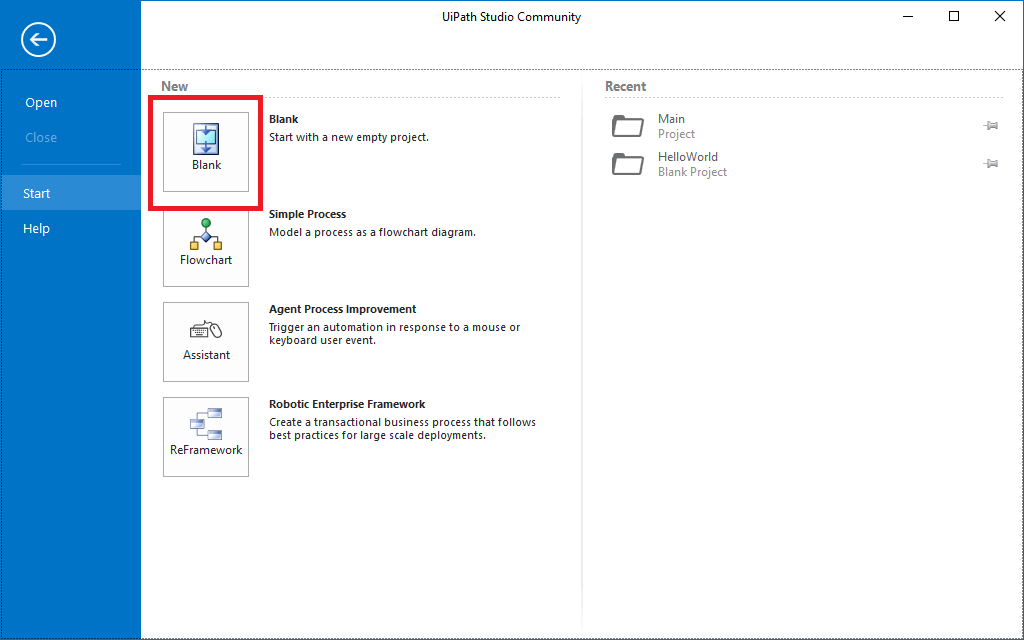The image size is (1024, 640).
Task: Click 'Agent Process Improvement' heading
Action: 342,309
